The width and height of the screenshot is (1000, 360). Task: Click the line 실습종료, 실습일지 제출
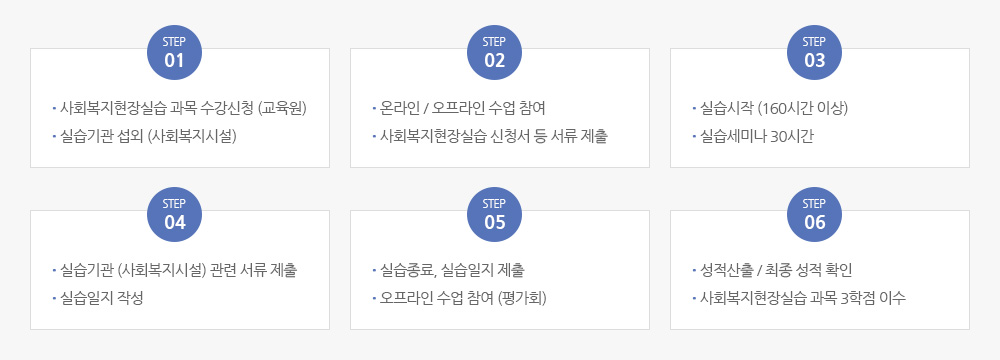click(452, 271)
